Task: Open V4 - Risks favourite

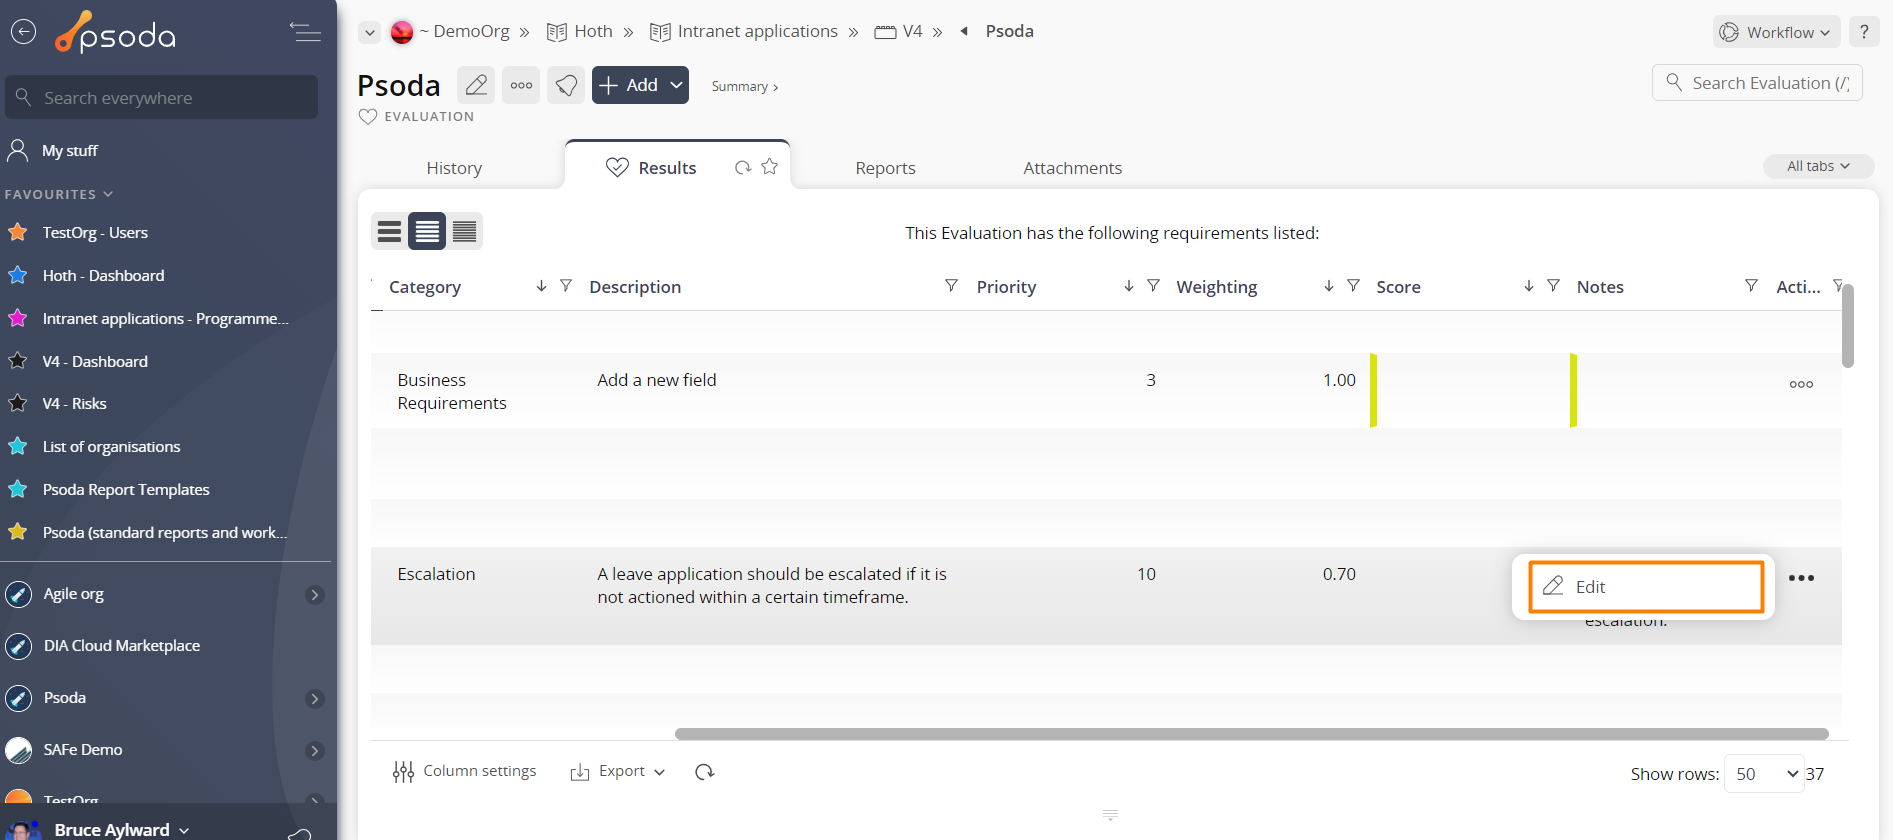Action: (x=74, y=403)
